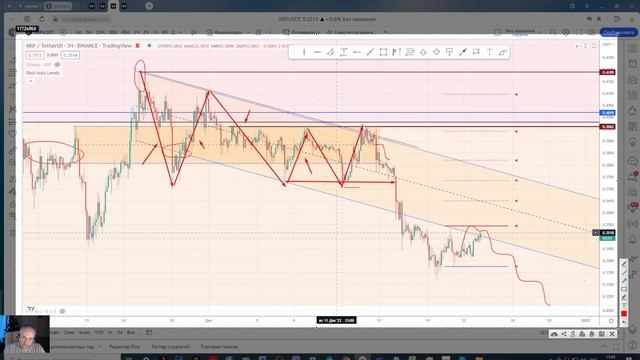Click the red 0.4189 price label
Image resolution: width=640 pixels, height=360 pixels.
(607, 72)
